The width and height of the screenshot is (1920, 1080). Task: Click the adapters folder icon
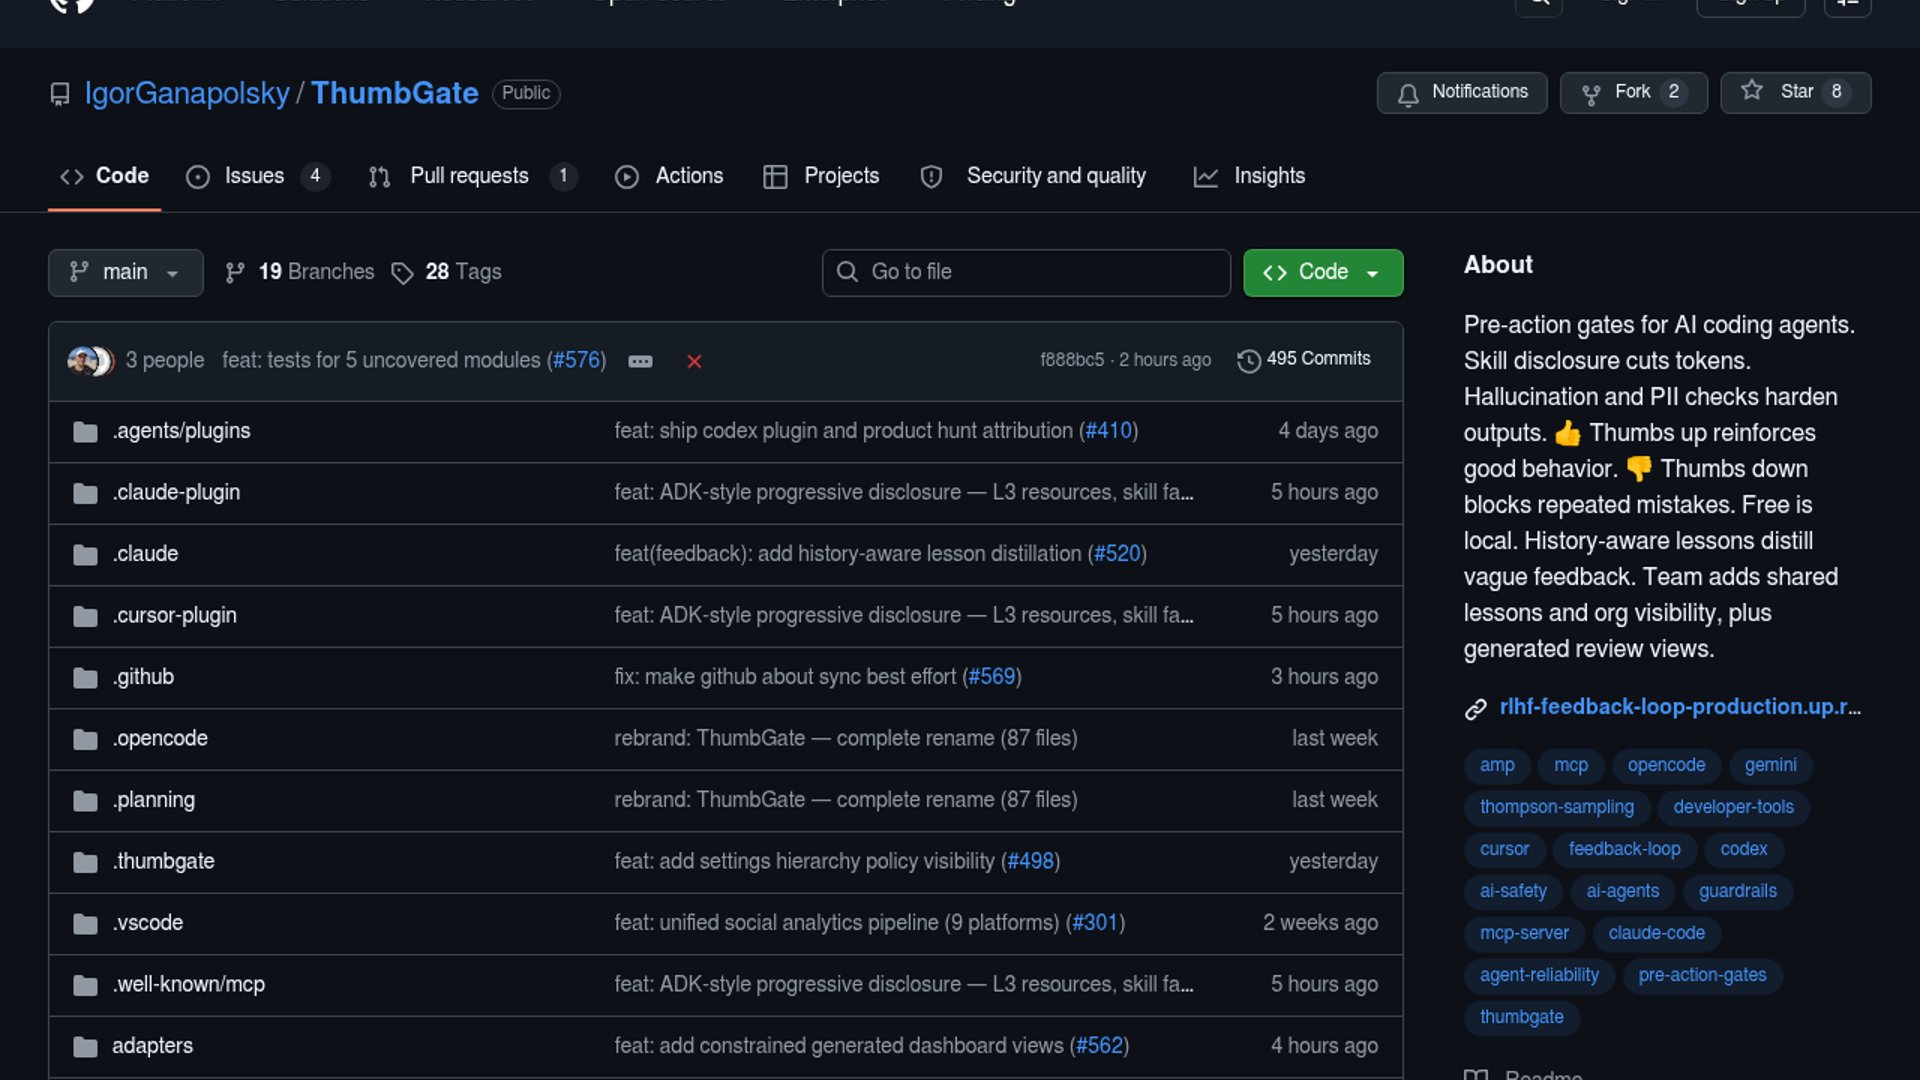click(85, 1046)
